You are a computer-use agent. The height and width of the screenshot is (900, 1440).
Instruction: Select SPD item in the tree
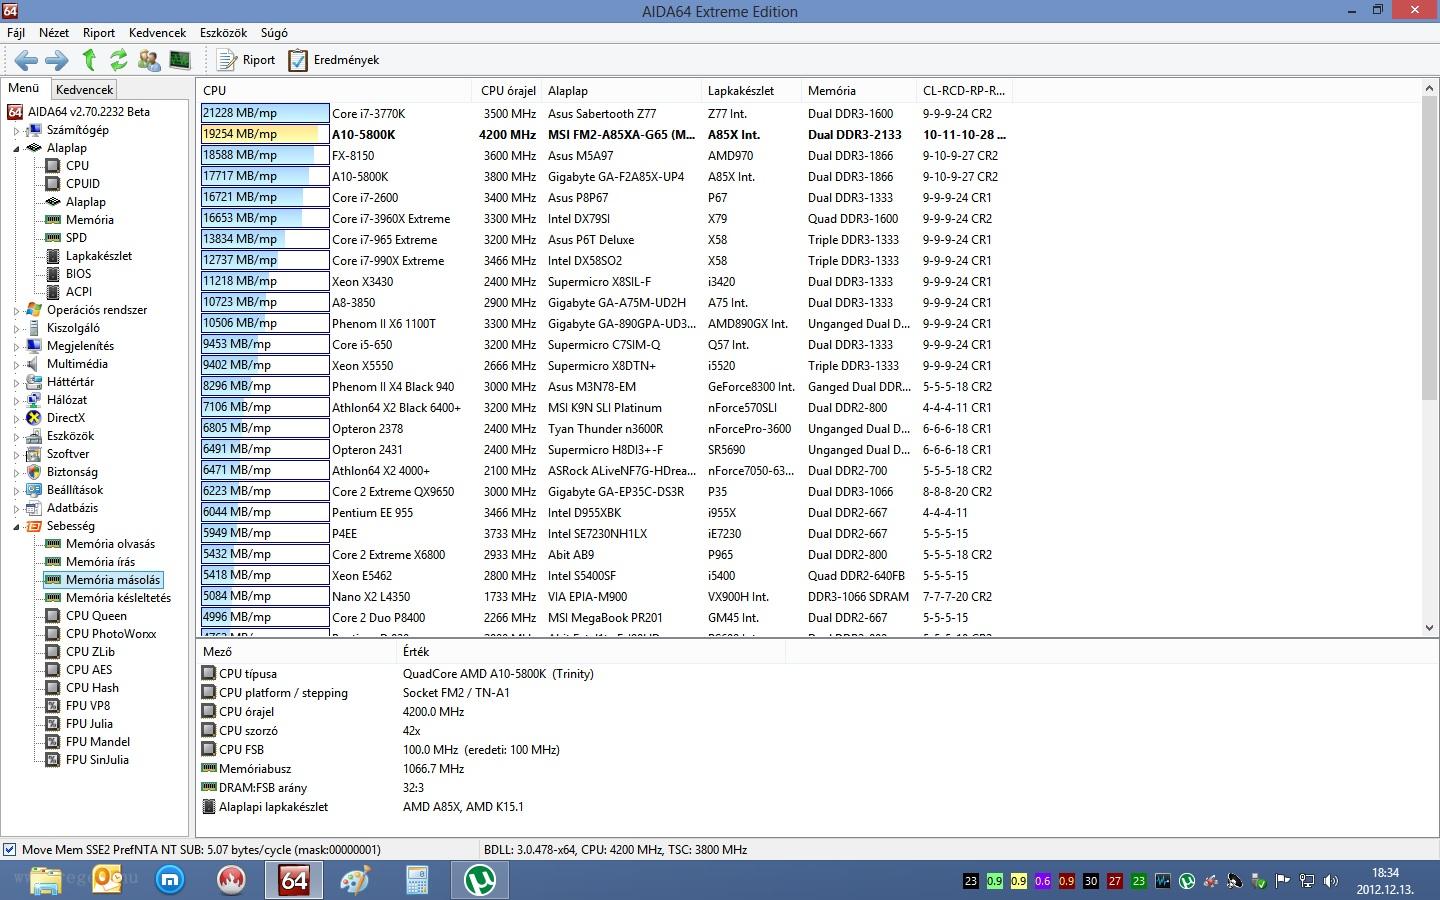pyautogui.click(x=76, y=238)
